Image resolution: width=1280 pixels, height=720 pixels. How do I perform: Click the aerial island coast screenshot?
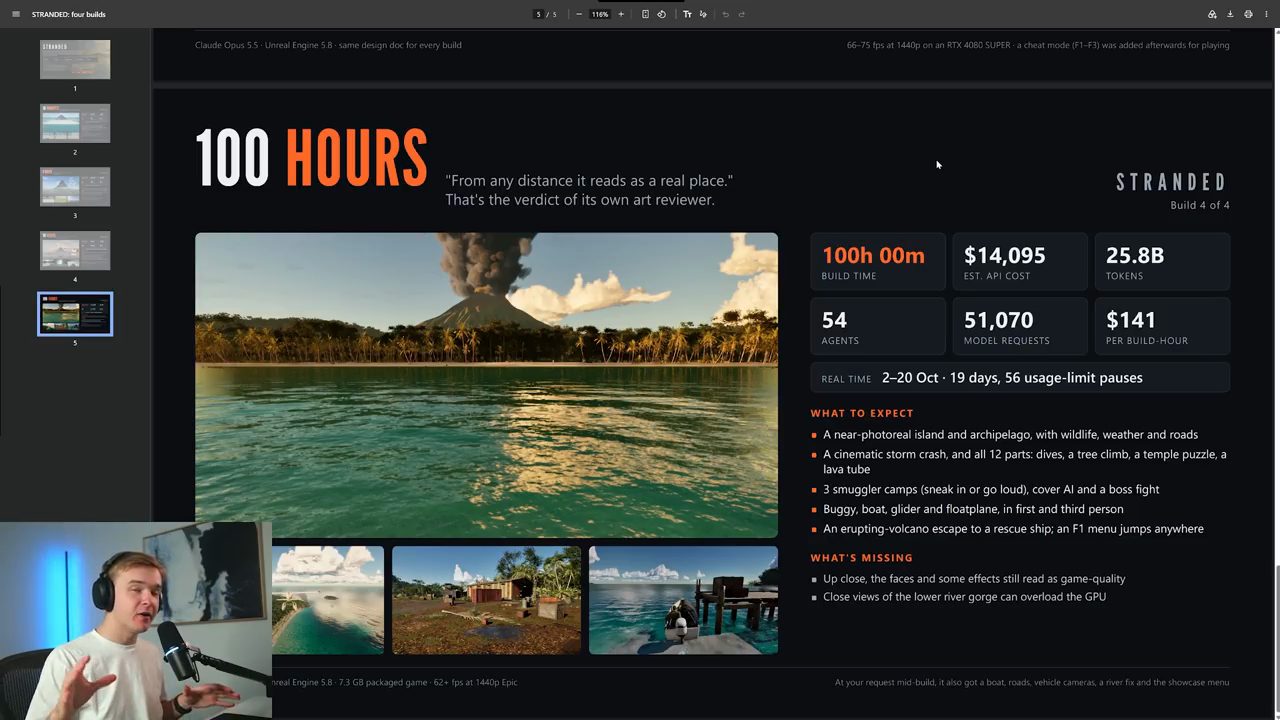[328, 600]
